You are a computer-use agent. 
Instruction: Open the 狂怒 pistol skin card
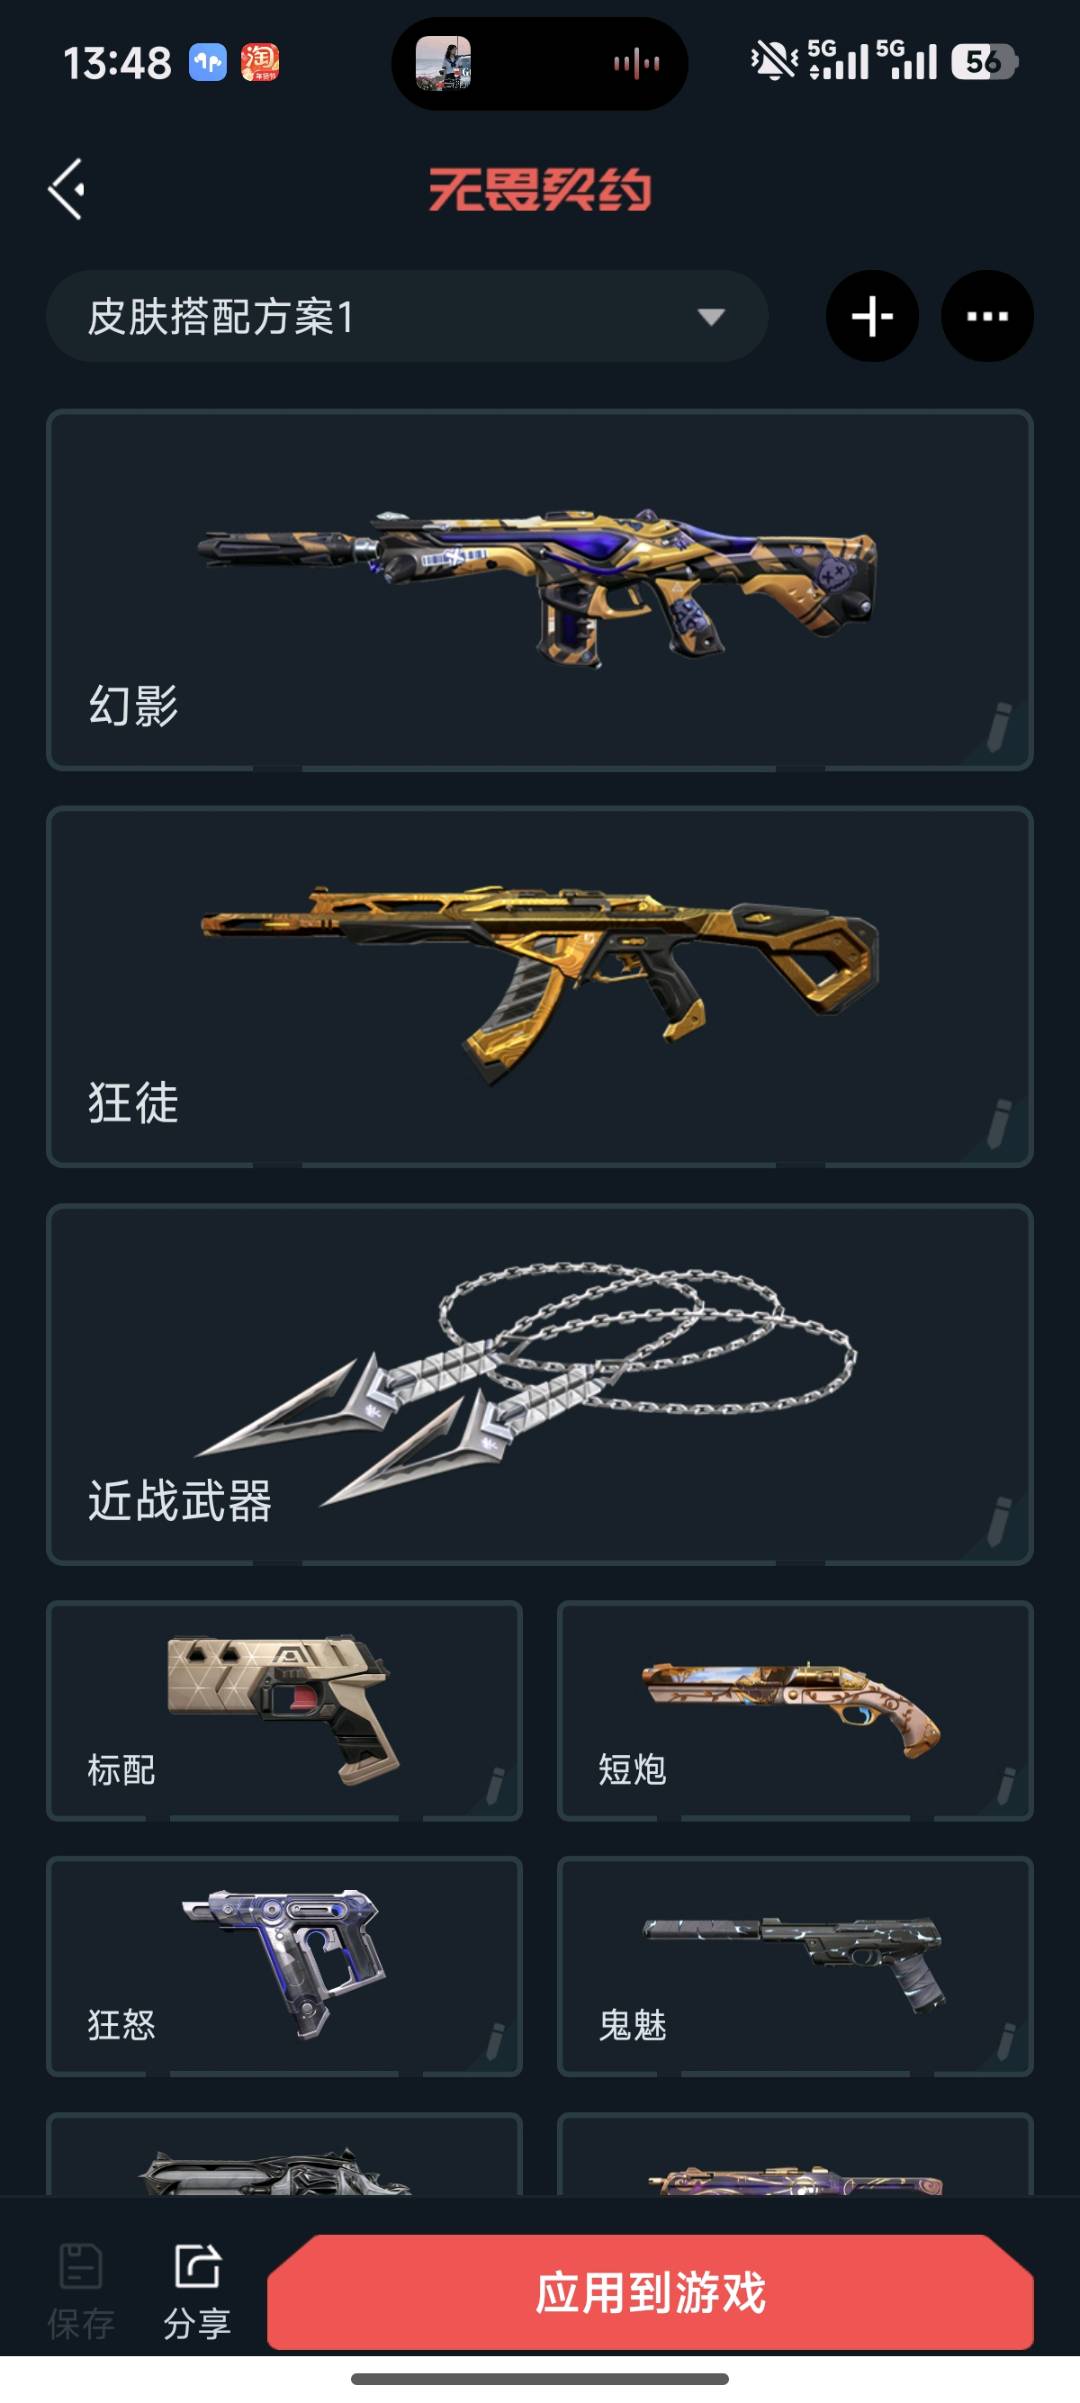coord(284,1966)
